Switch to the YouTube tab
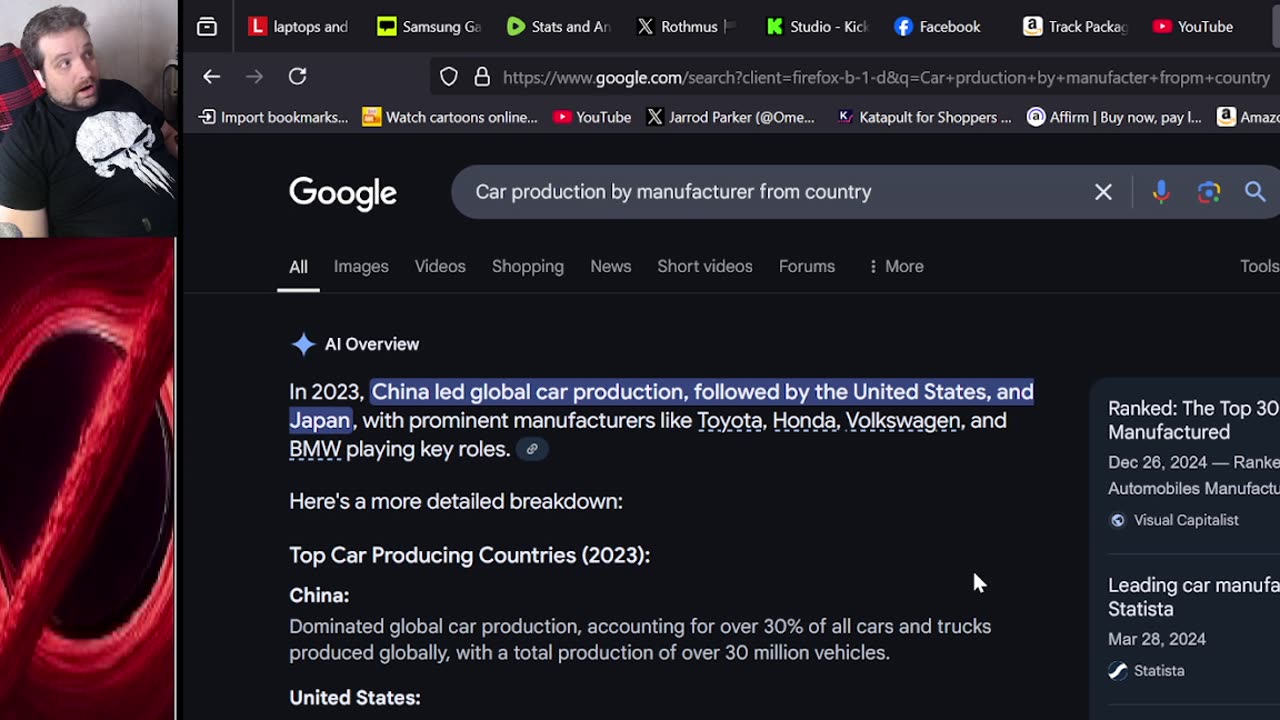The height and width of the screenshot is (720, 1280). click(x=1193, y=27)
